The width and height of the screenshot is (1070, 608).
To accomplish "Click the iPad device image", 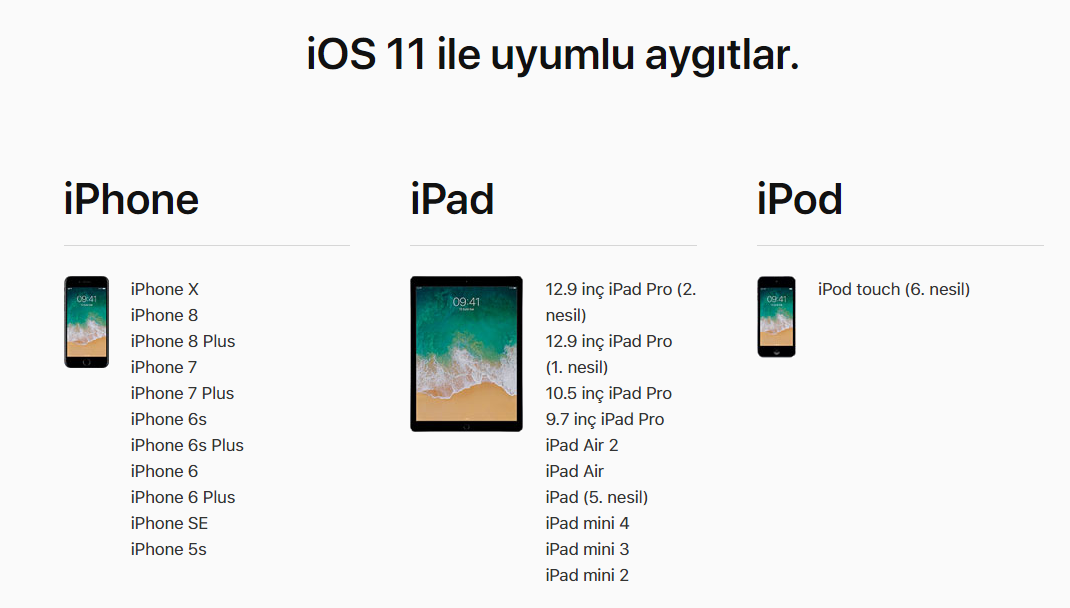I will pos(467,353).
